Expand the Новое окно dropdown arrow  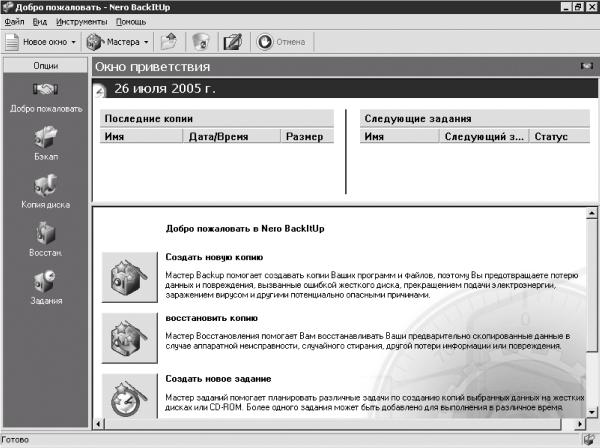click(73, 42)
